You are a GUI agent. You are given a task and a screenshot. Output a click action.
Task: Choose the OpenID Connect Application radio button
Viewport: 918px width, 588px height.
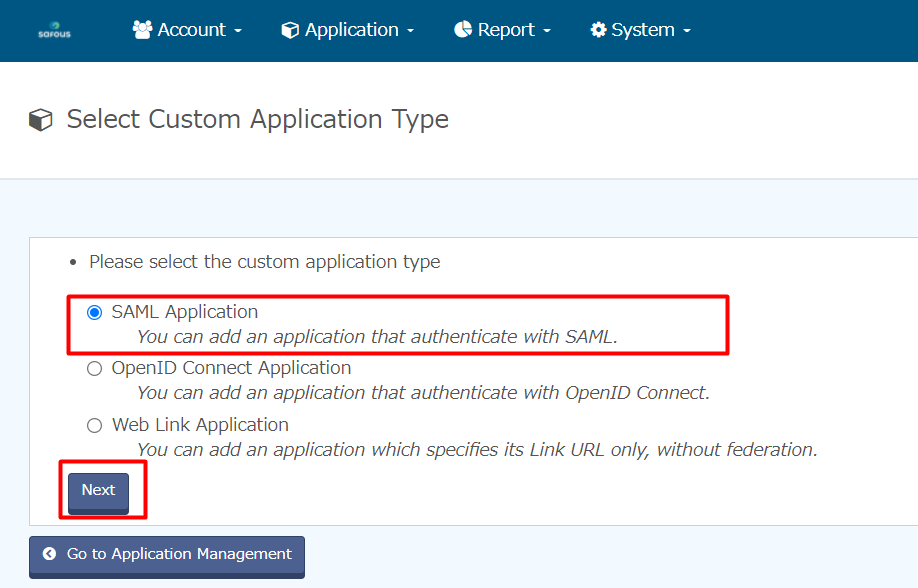95,368
